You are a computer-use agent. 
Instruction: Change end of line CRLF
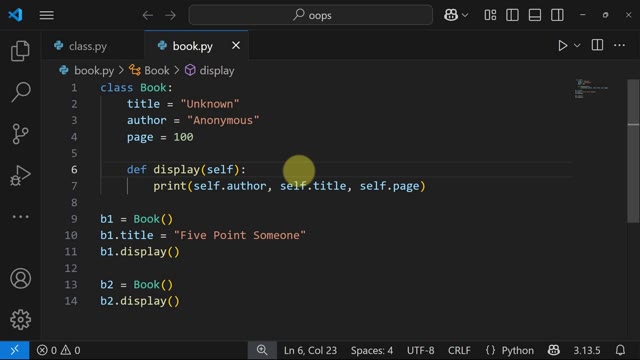tap(459, 350)
